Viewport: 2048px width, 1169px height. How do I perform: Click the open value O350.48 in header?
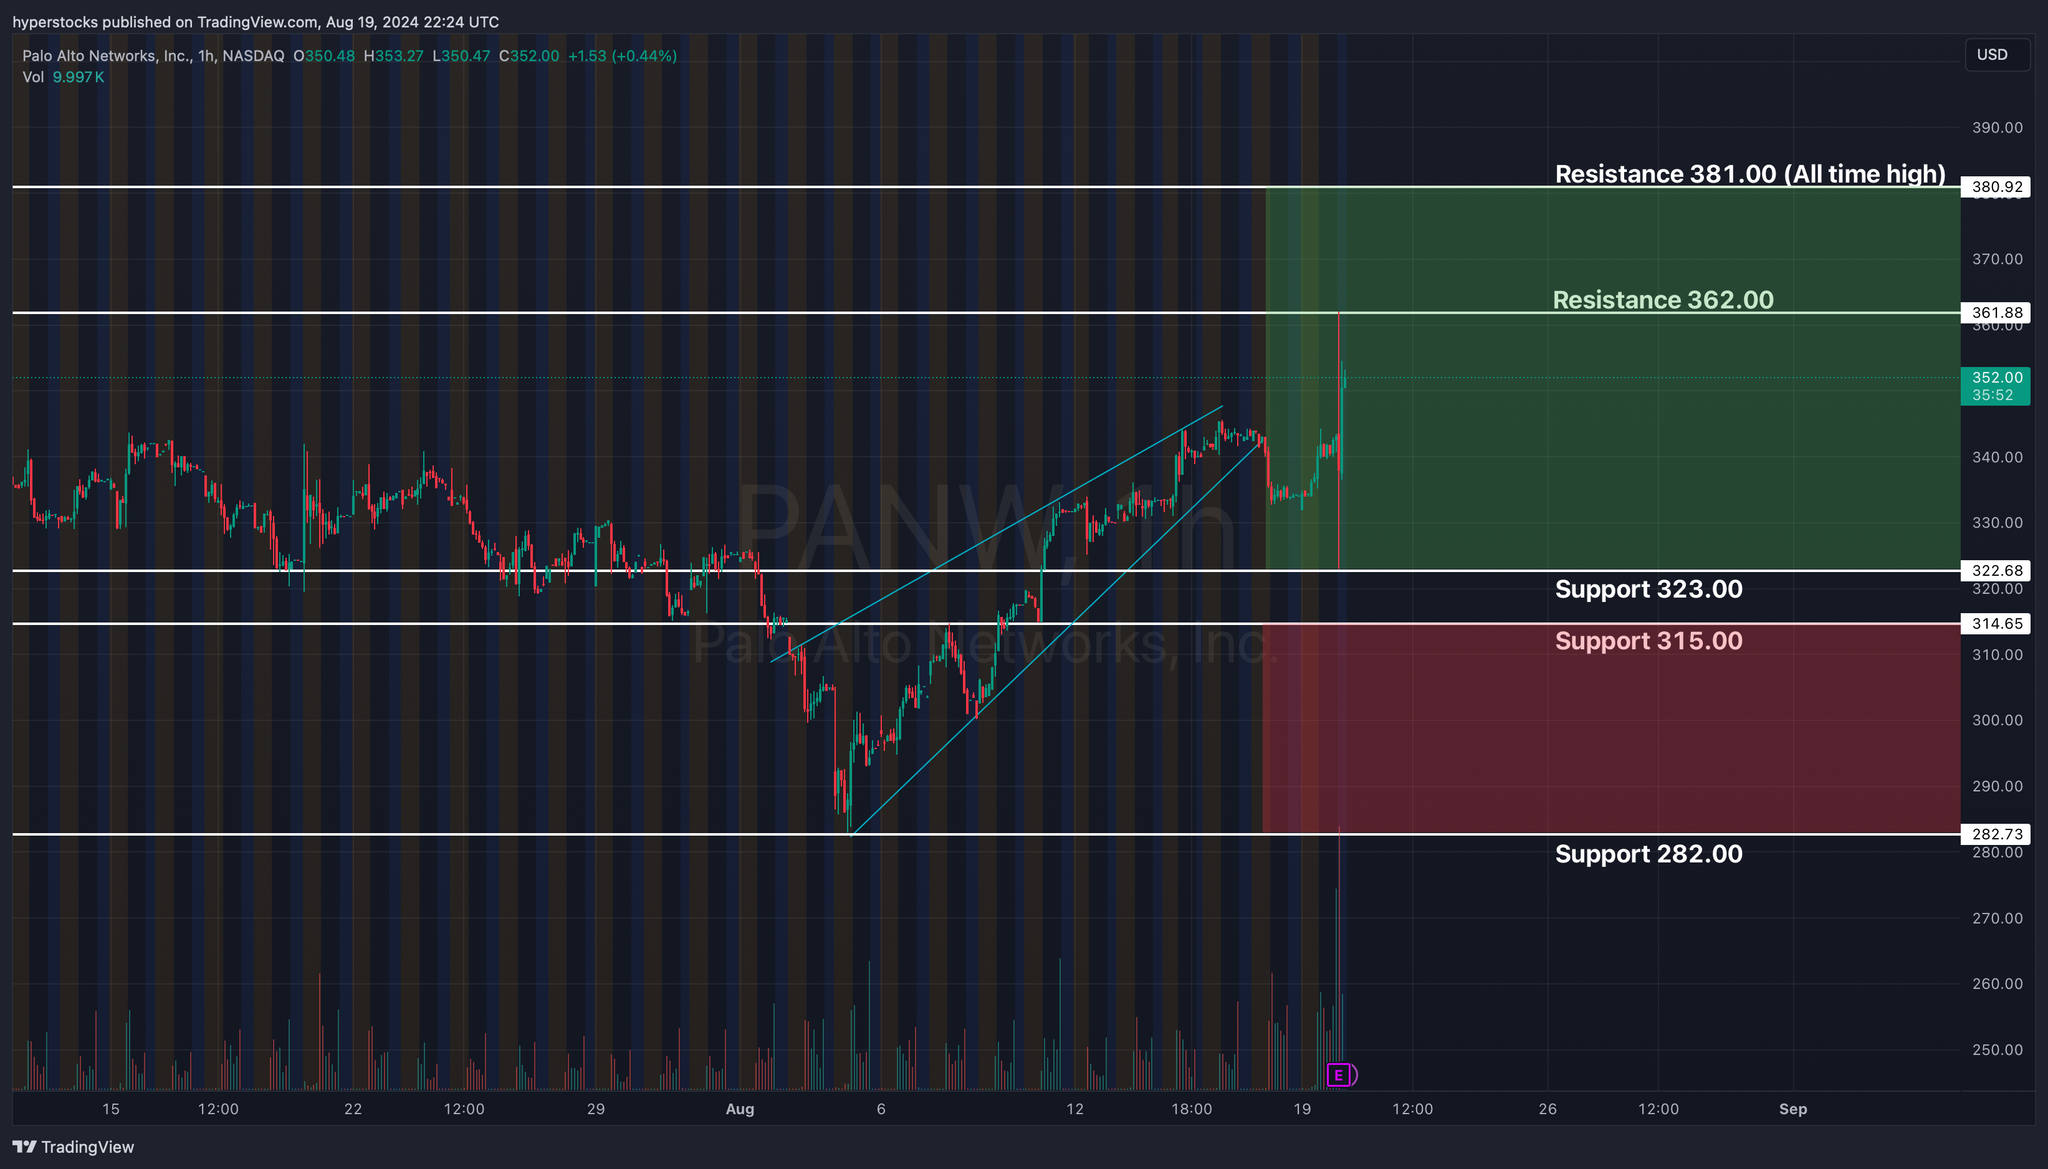pos(324,56)
